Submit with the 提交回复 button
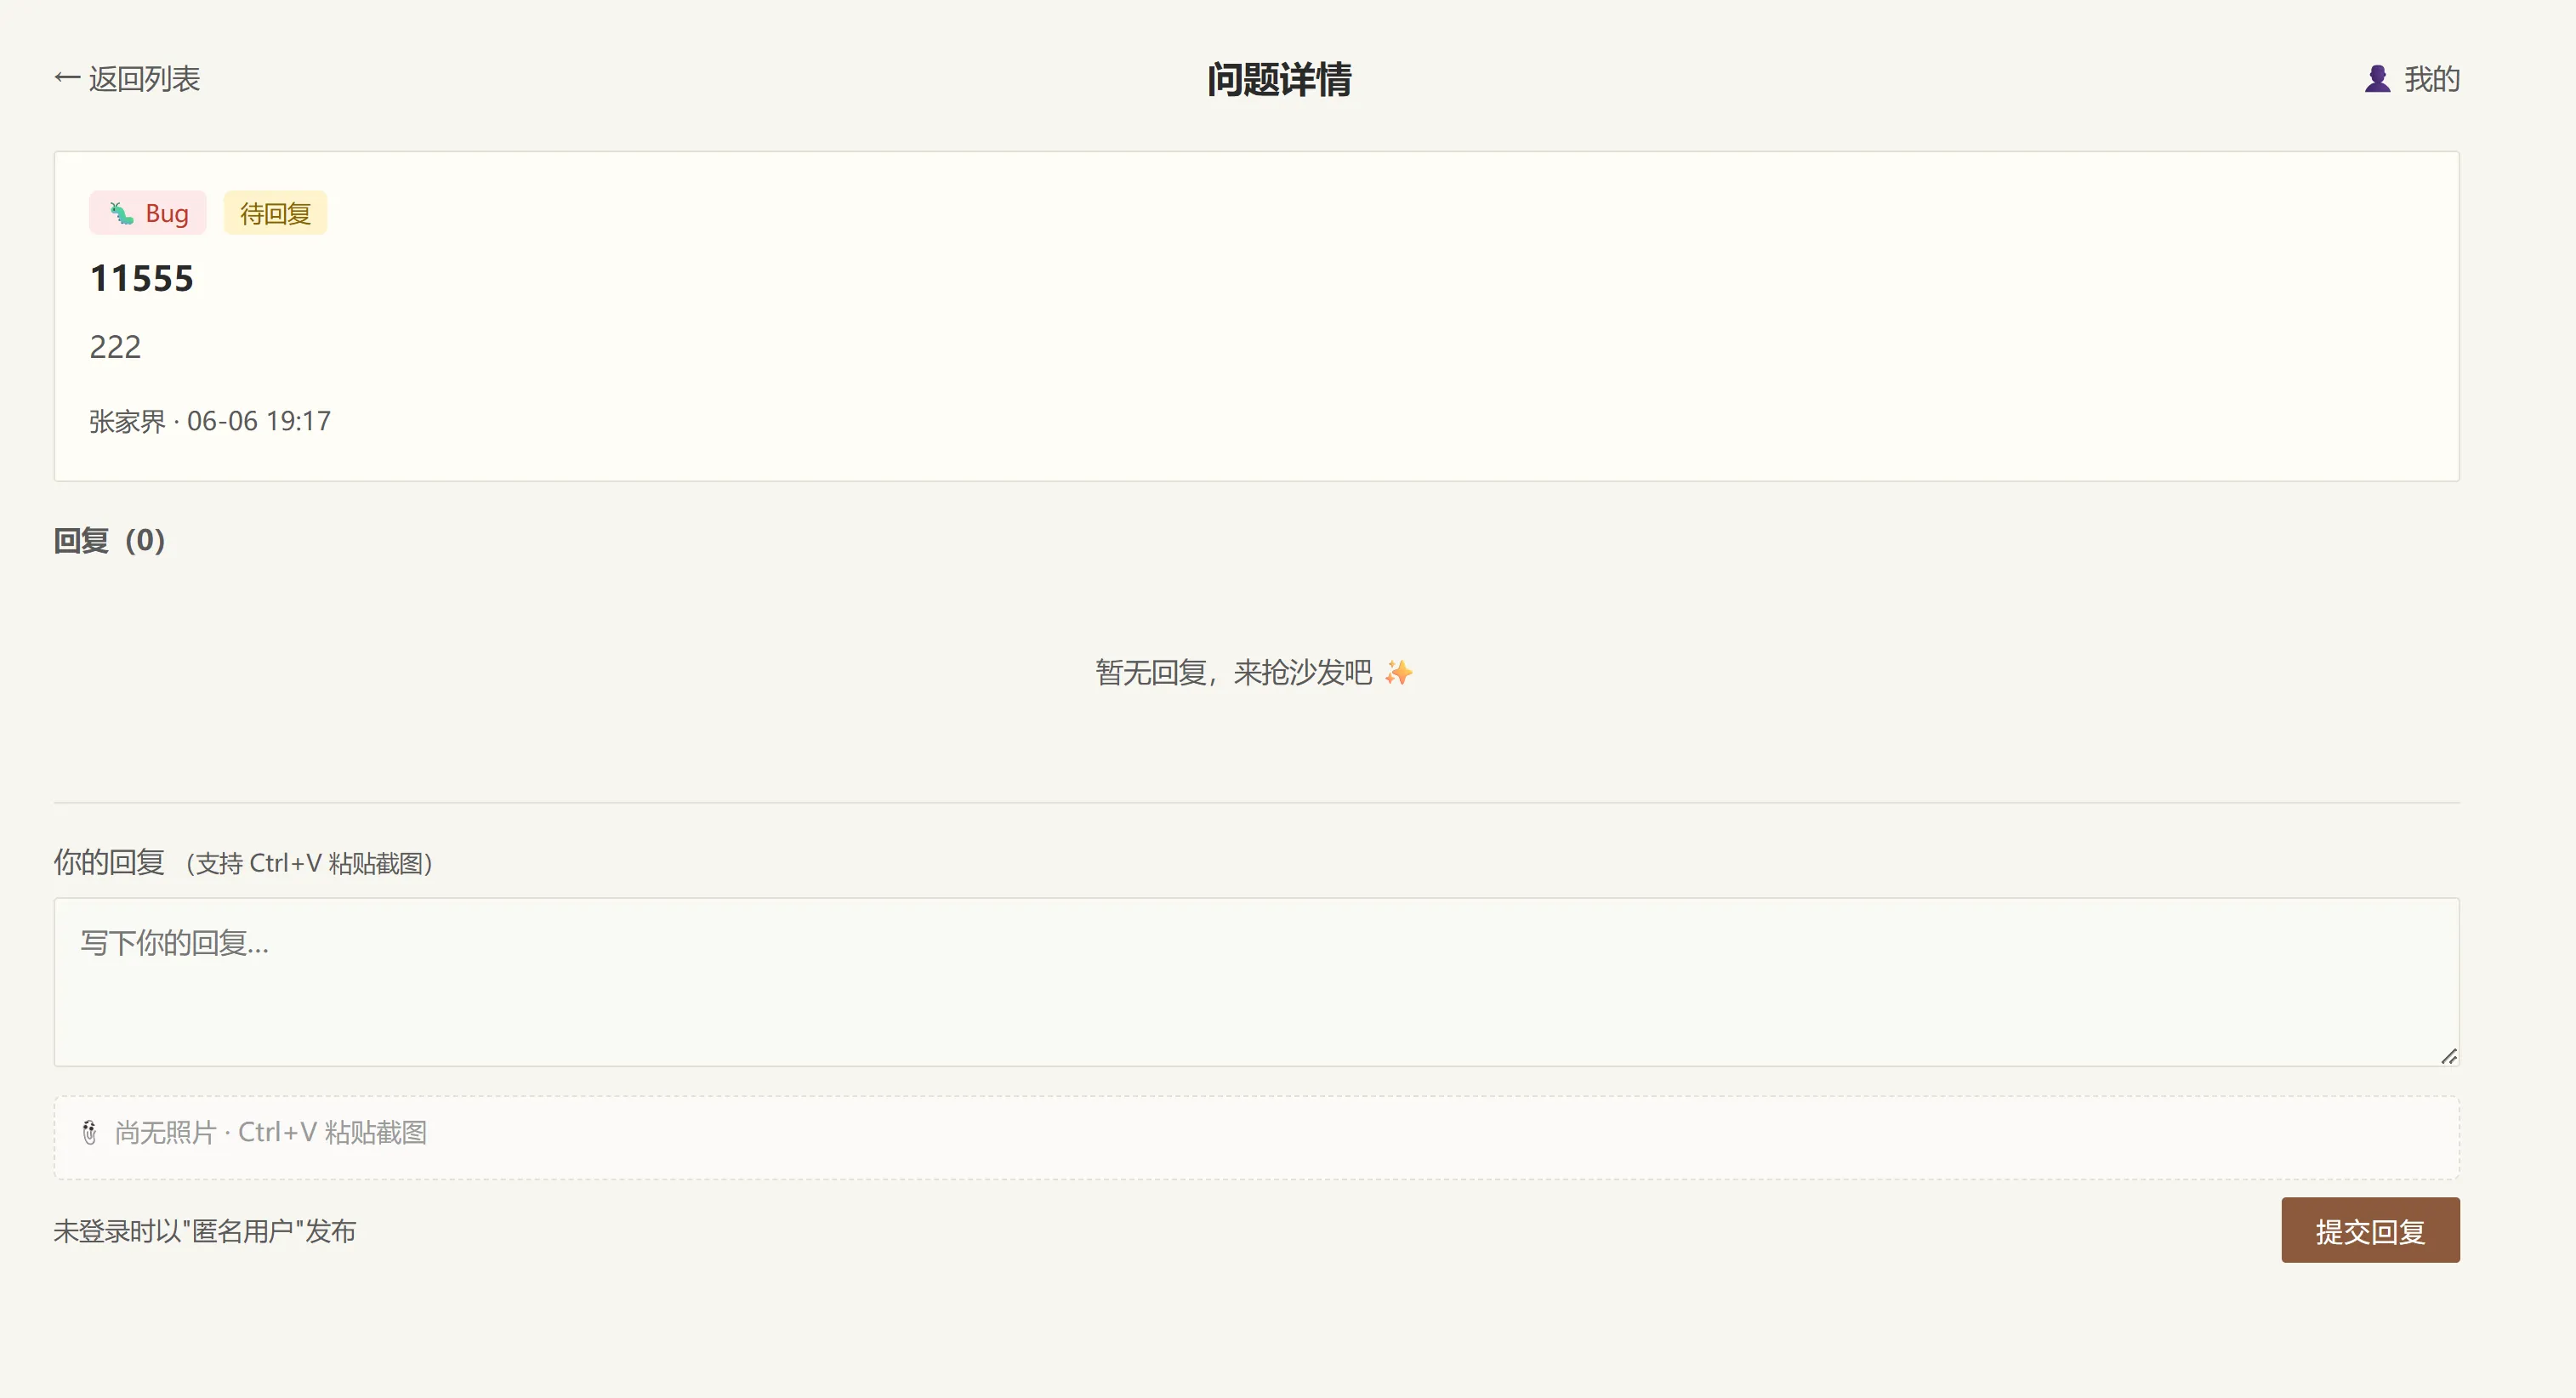Viewport: 2576px width, 1398px height. 2370,1230
